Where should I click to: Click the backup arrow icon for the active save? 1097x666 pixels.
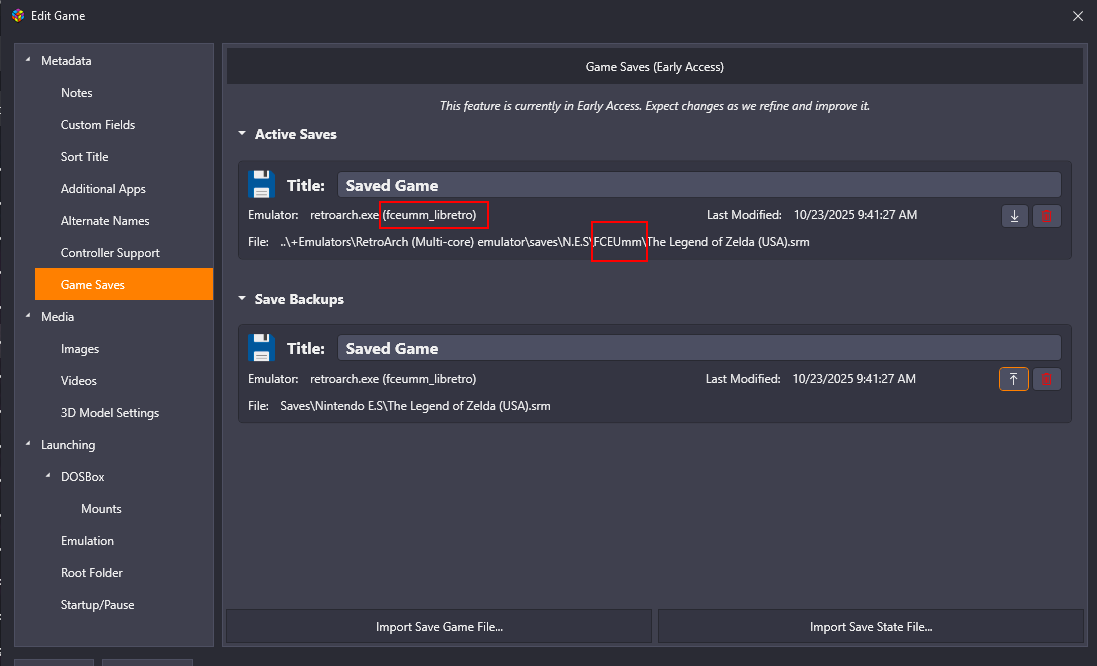click(1015, 216)
